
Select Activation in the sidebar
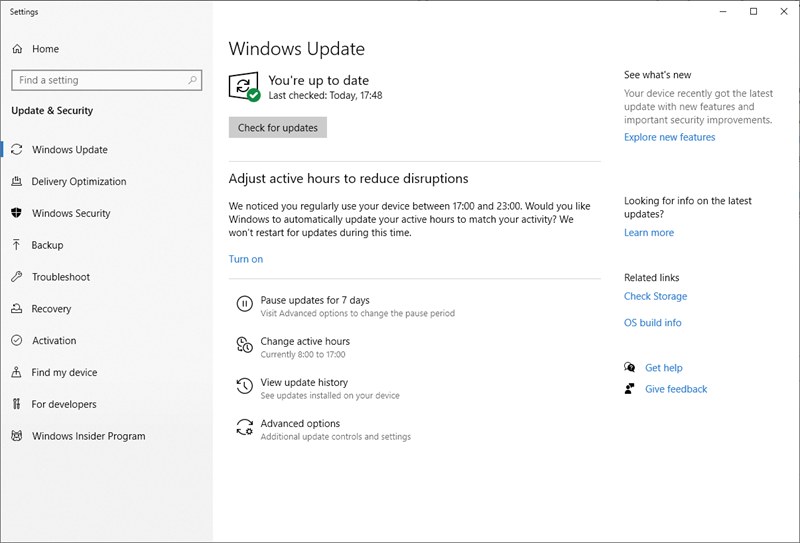(x=54, y=341)
